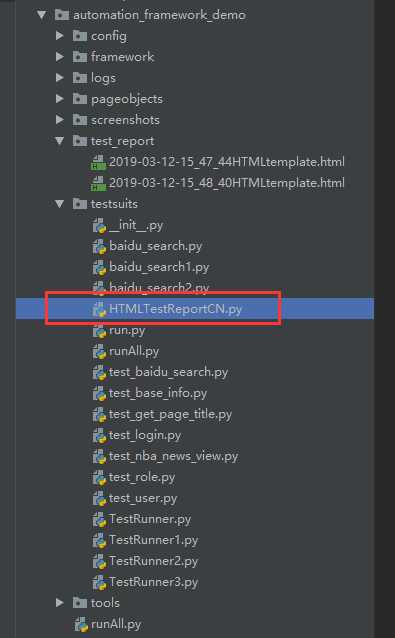
Task: Expand the logs folder arrow
Action: point(60,78)
